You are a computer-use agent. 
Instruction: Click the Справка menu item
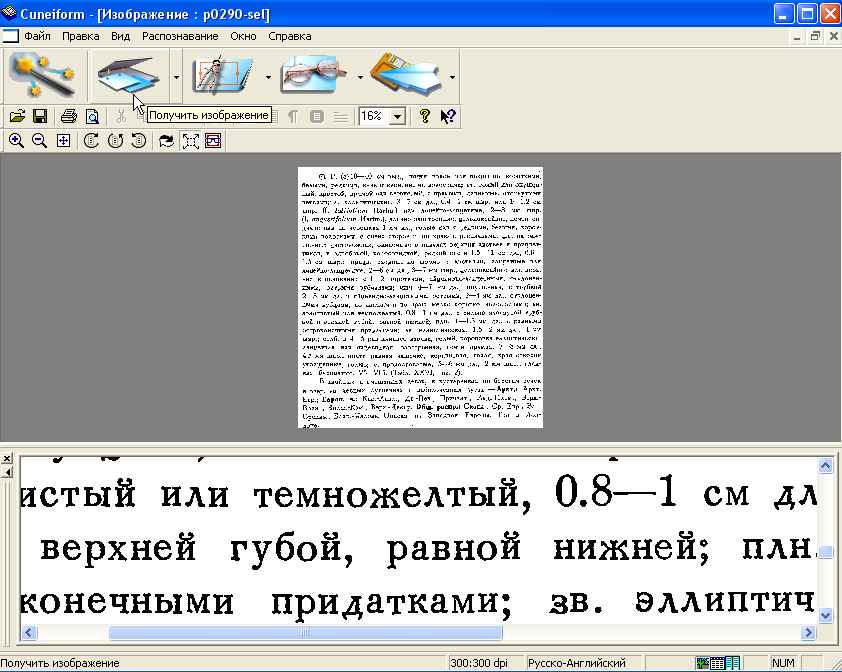pos(290,36)
